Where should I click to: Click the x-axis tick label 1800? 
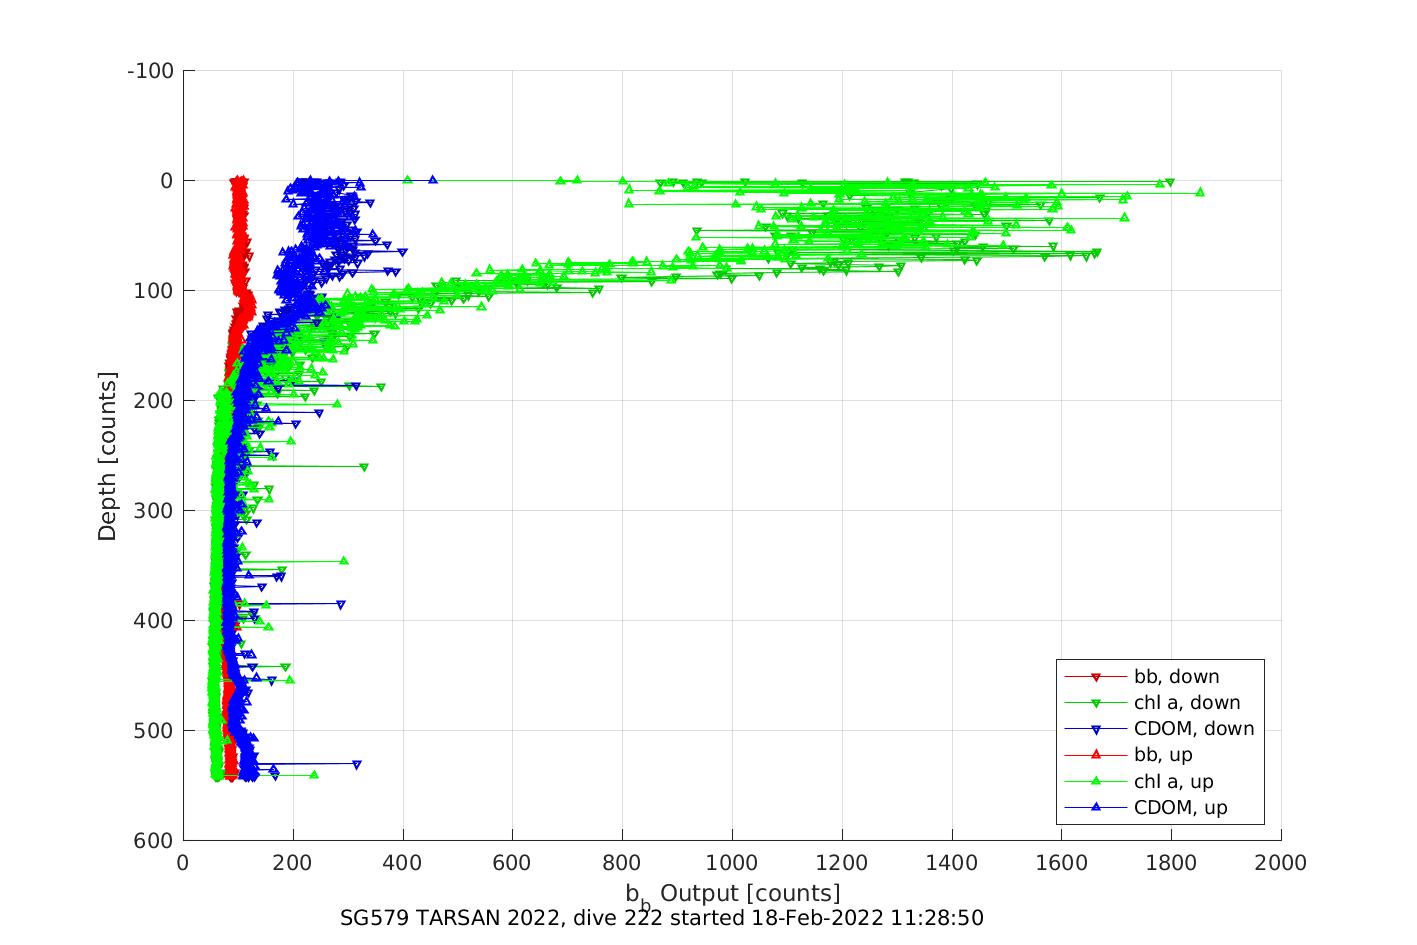pyautogui.click(x=1171, y=863)
